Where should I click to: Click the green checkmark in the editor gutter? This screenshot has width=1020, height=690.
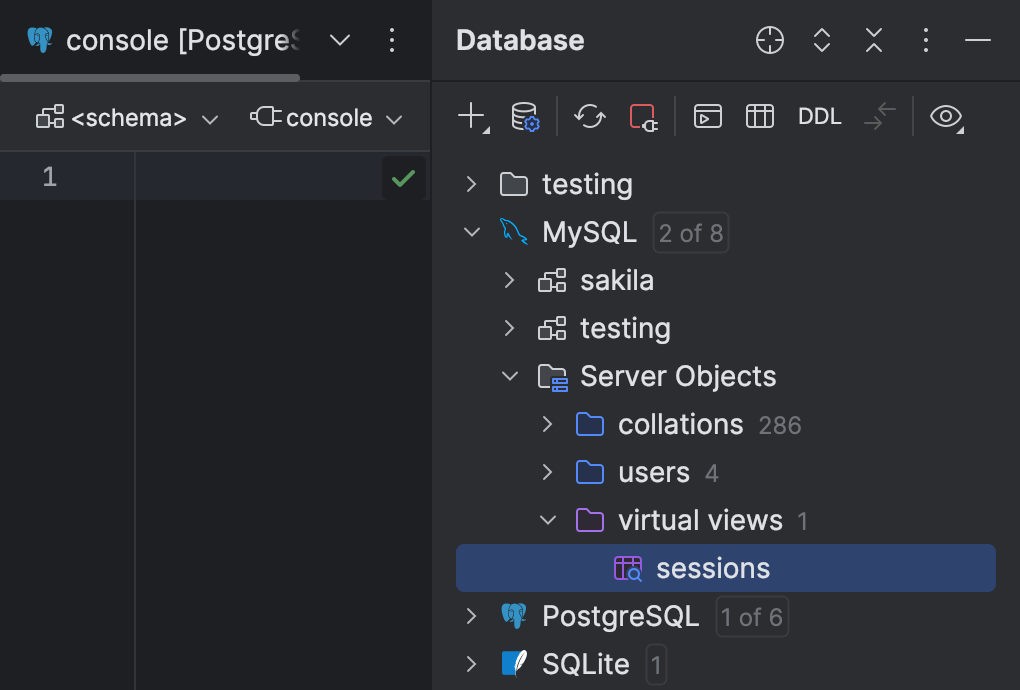pyautogui.click(x=404, y=177)
